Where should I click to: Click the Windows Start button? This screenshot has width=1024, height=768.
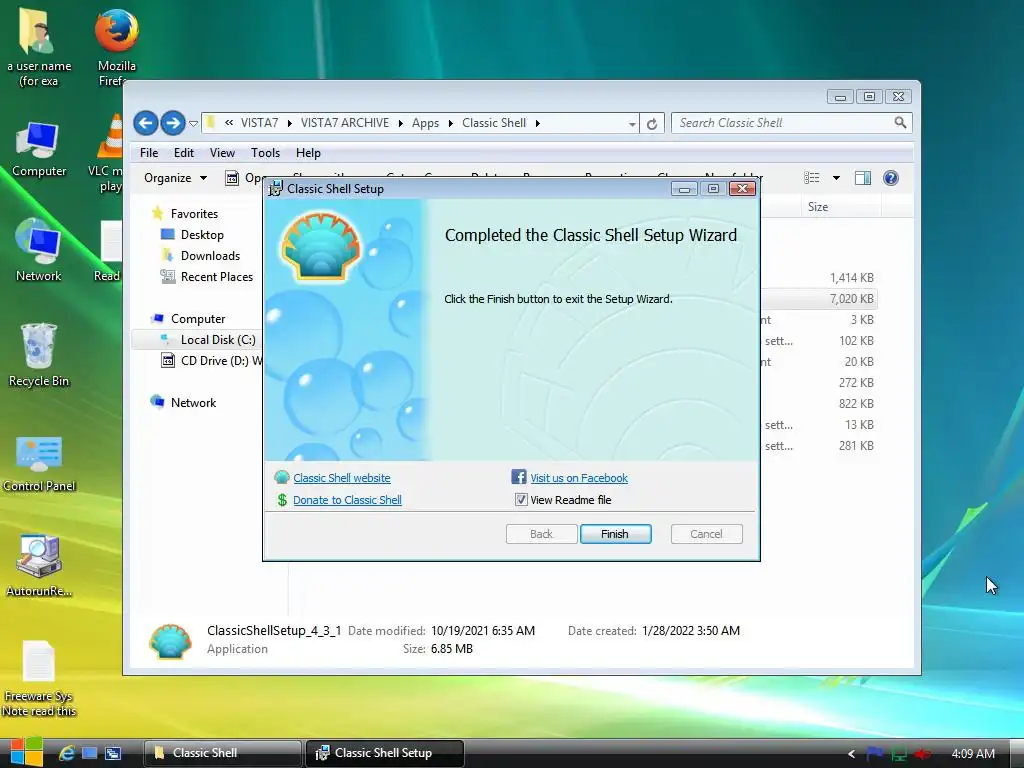(27, 752)
